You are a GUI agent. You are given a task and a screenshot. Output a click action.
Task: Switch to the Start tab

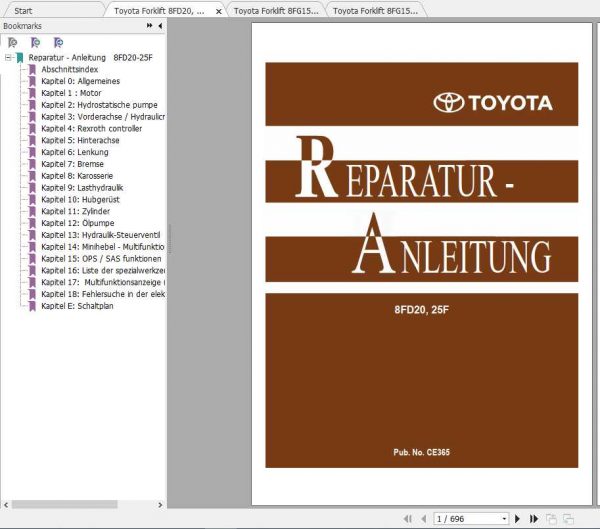click(23, 11)
